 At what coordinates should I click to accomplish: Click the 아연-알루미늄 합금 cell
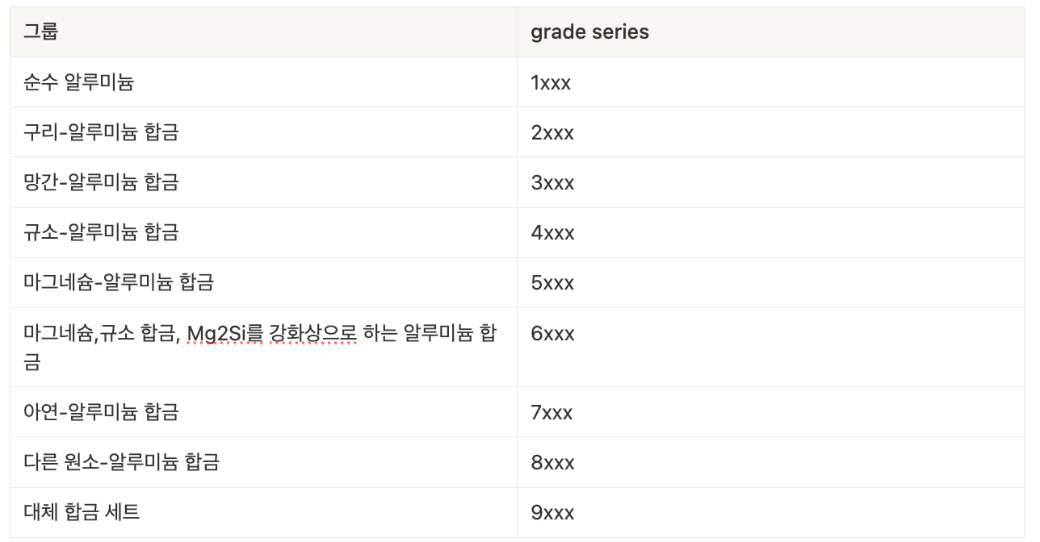263,411
